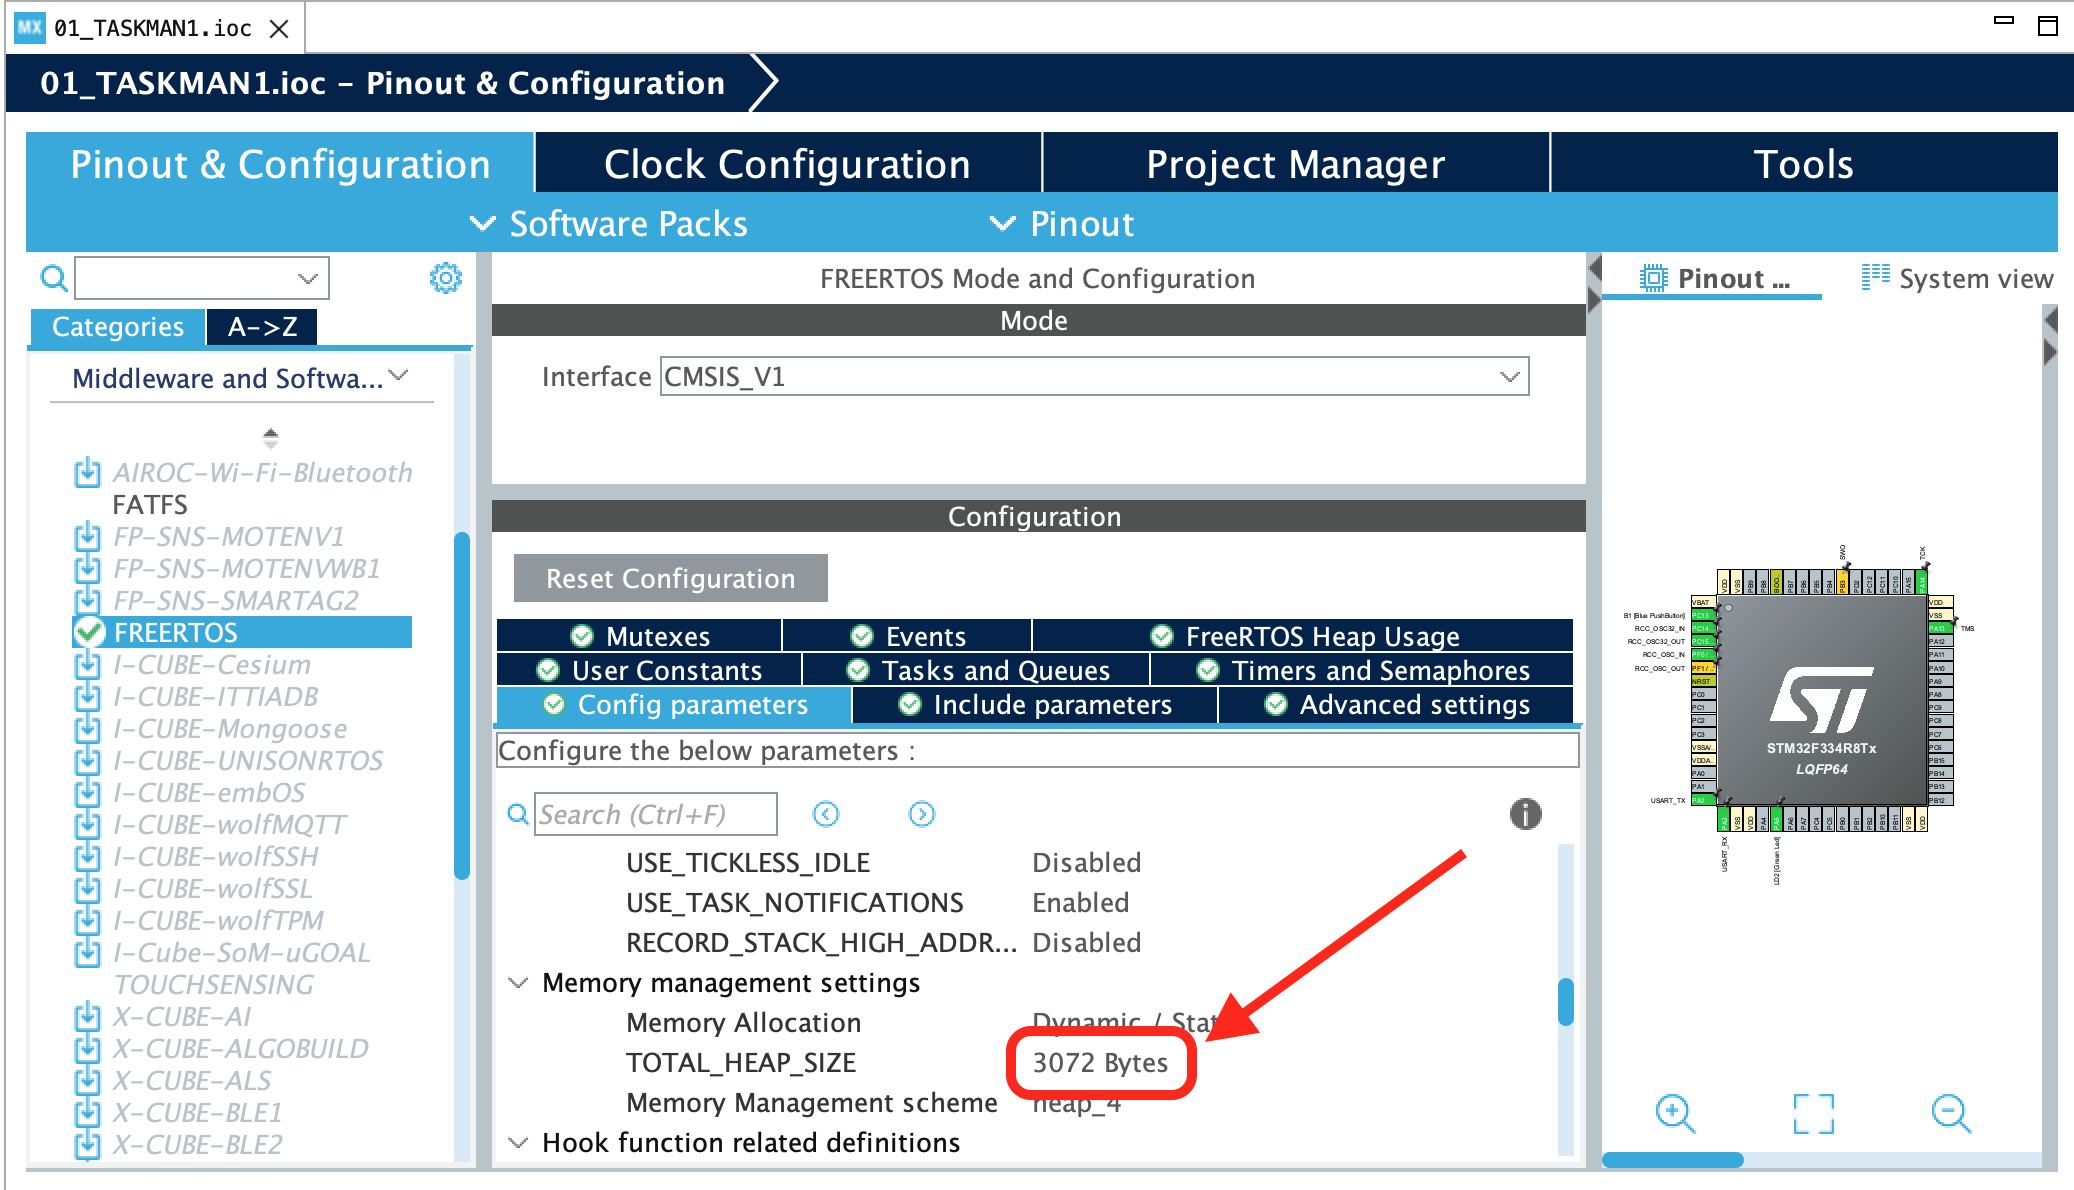
Task: Switch to the A->Z list tab
Action: [262, 327]
